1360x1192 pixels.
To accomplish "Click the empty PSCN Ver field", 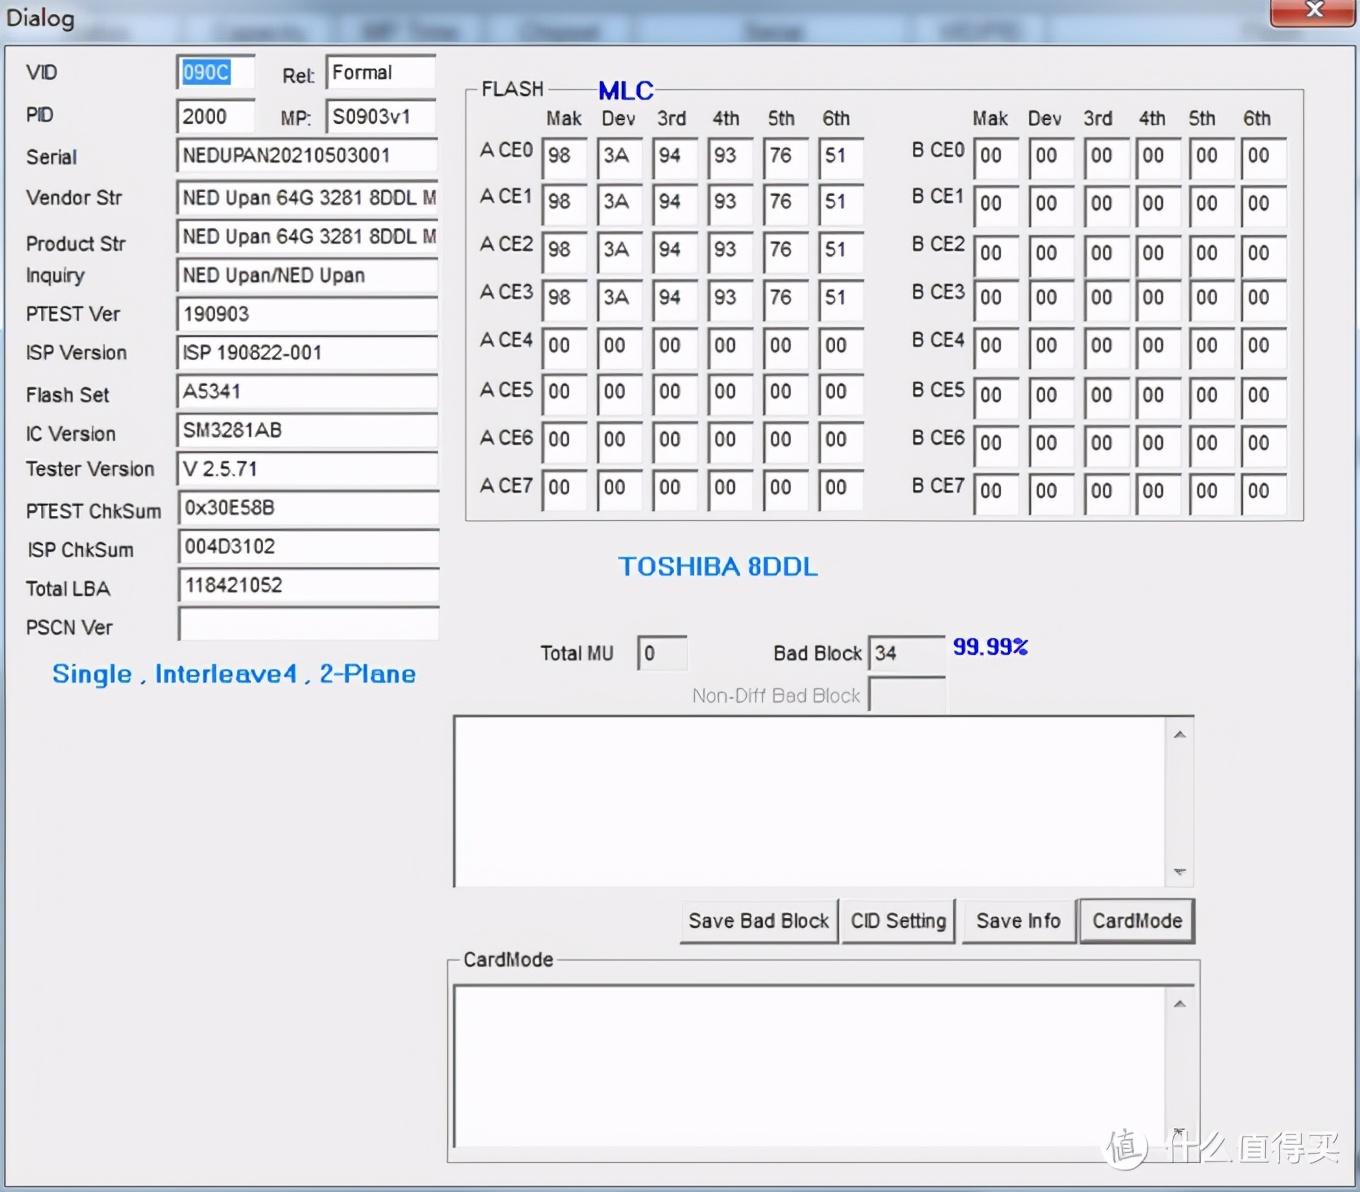I will (x=306, y=625).
